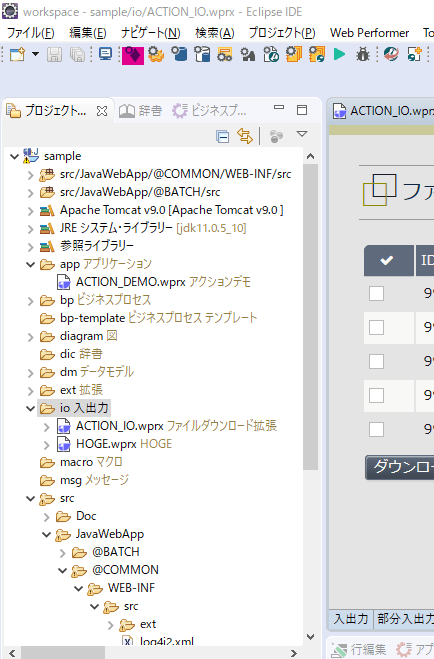Screen dimensions: 434x659
Task: Minimize the project explorer panel
Action: pos(279,108)
